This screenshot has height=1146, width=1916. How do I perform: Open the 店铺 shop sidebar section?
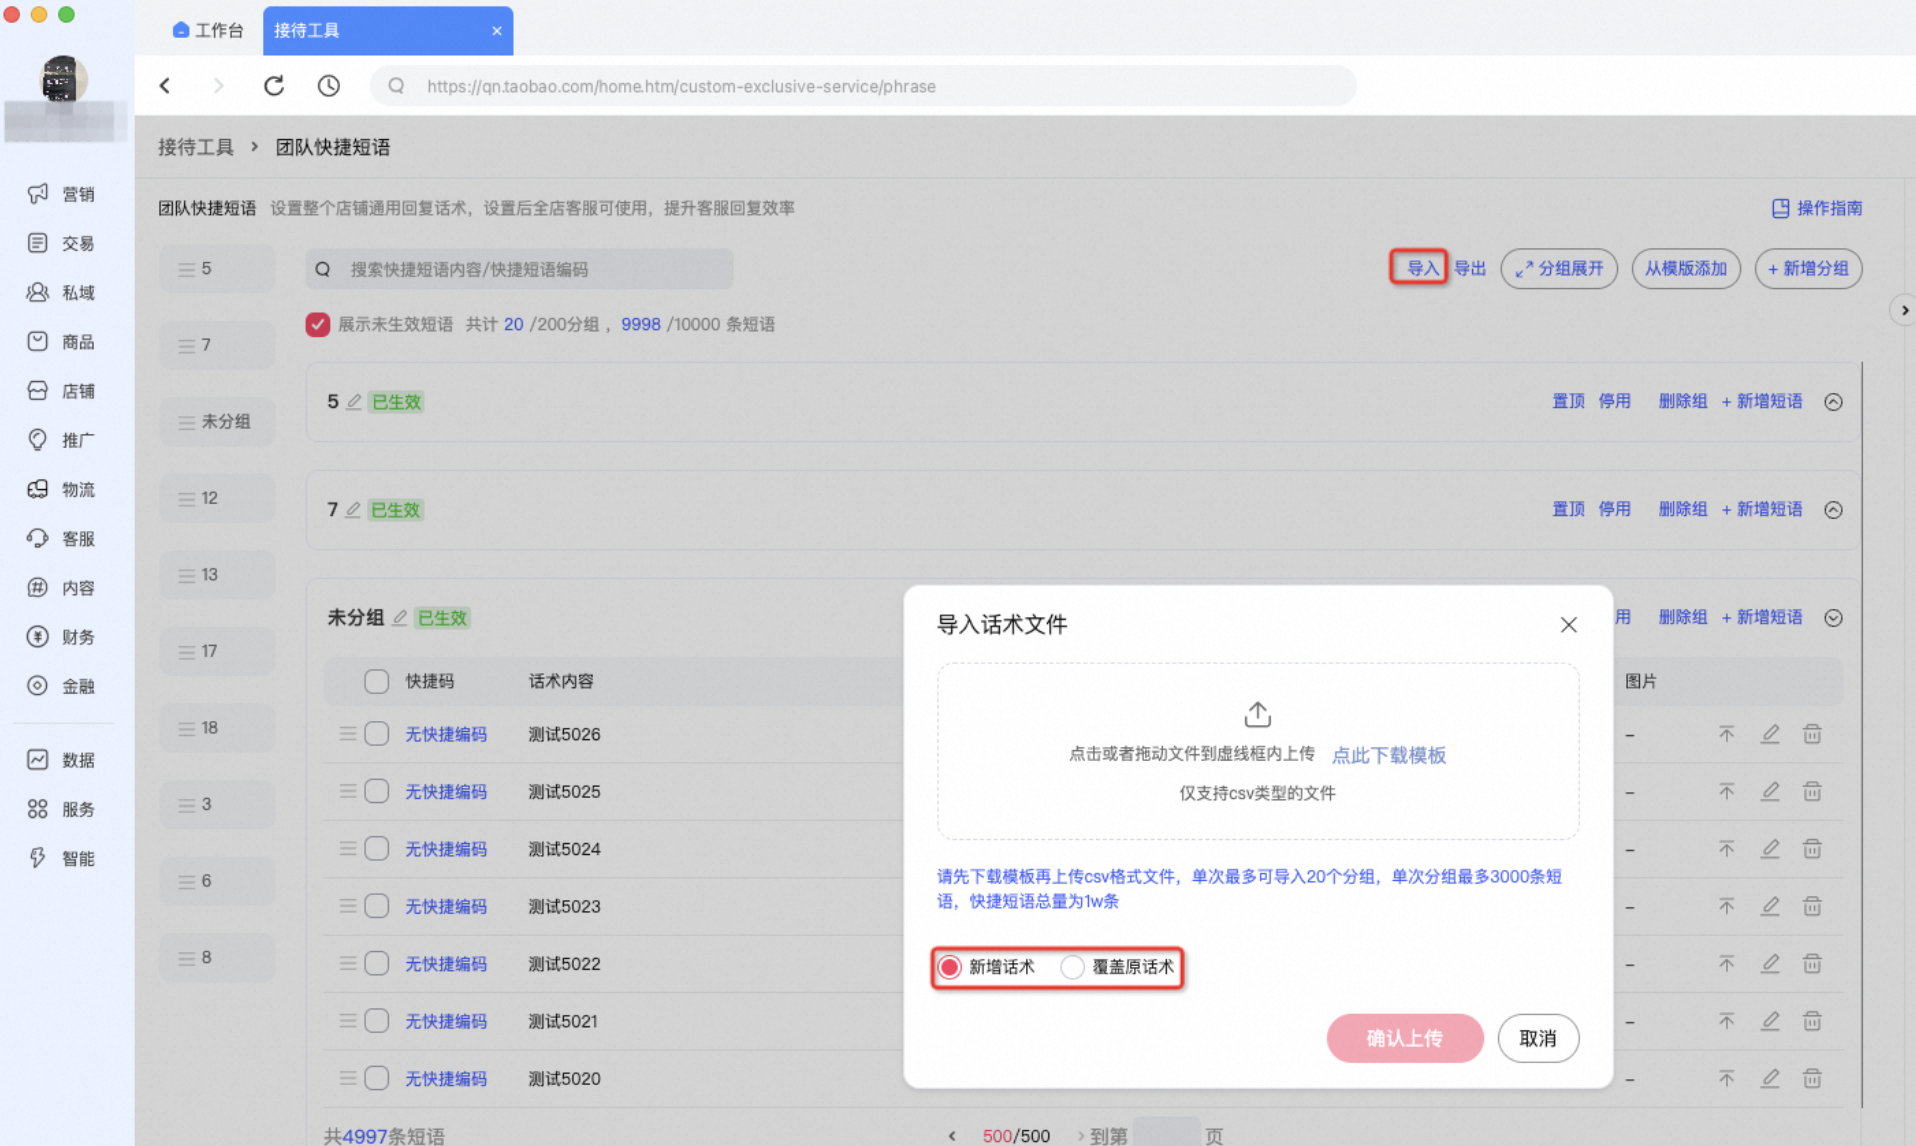tap(62, 391)
